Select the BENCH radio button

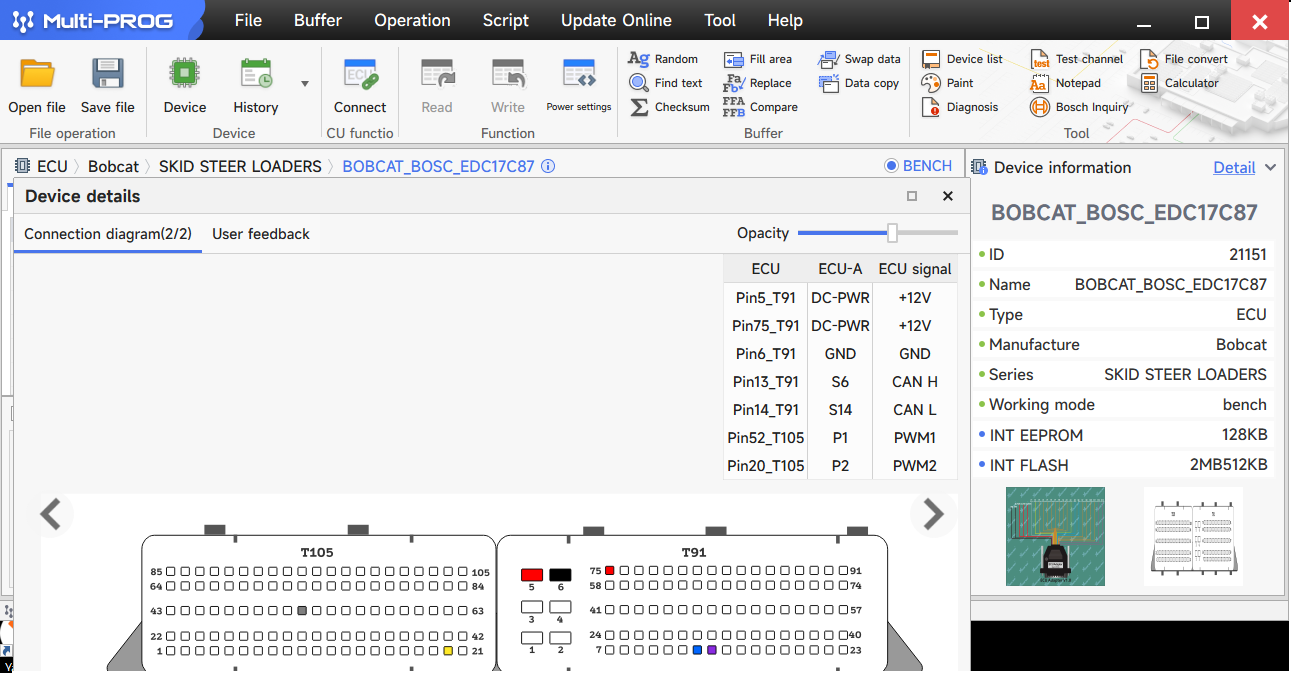892,166
